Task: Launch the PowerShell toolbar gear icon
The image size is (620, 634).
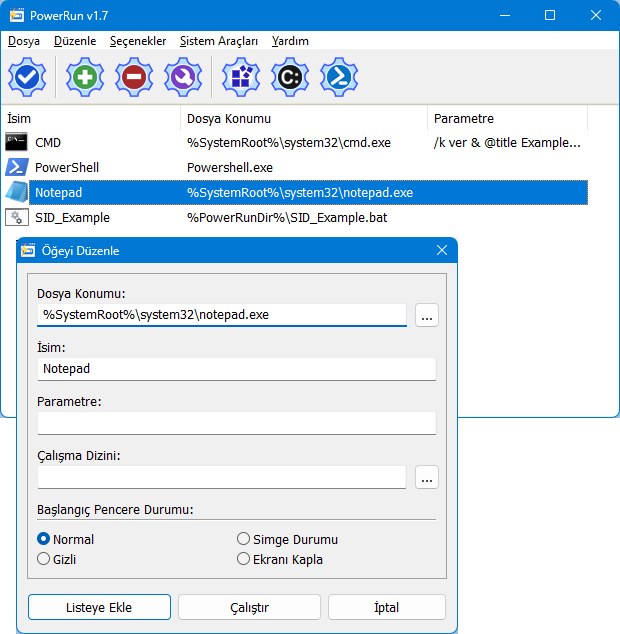Action: (x=339, y=77)
